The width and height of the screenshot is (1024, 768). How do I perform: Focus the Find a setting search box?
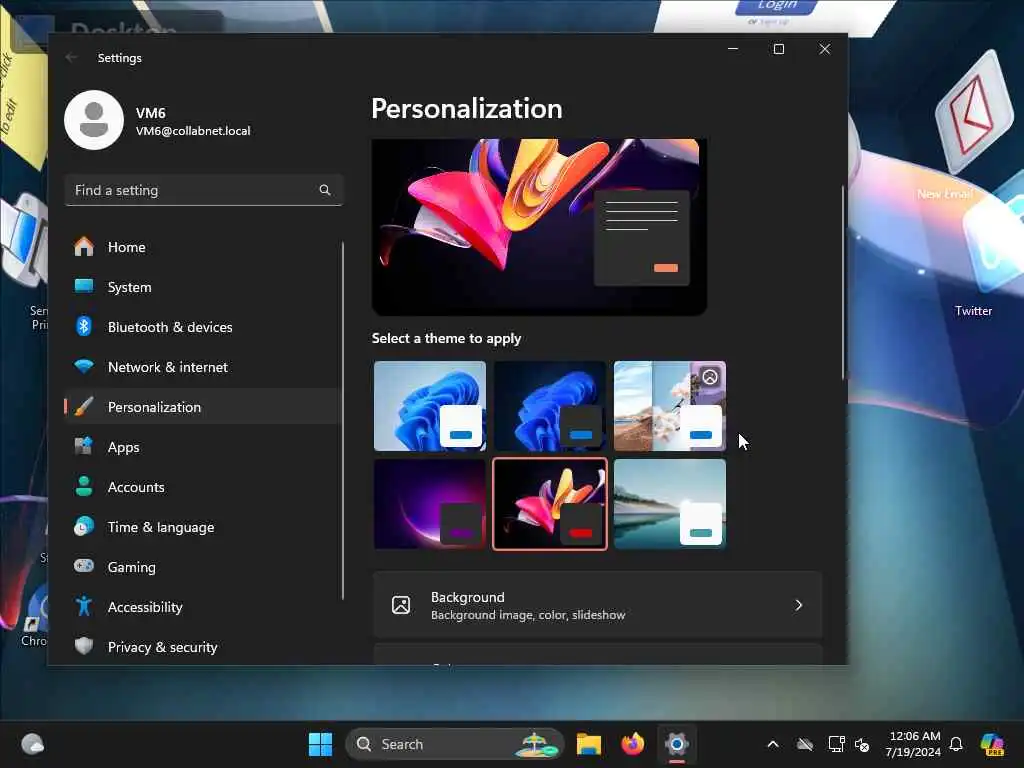tap(204, 190)
